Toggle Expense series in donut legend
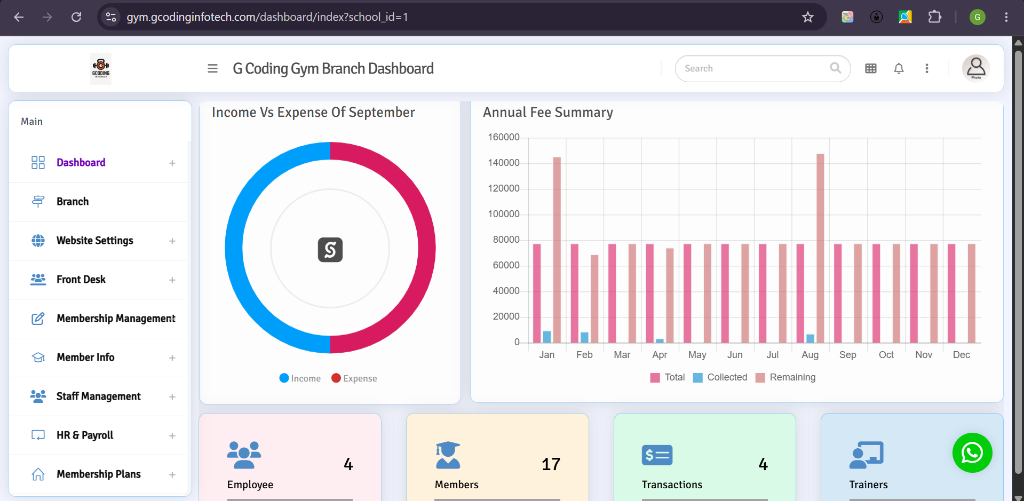The height and width of the screenshot is (501, 1024). click(x=354, y=378)
